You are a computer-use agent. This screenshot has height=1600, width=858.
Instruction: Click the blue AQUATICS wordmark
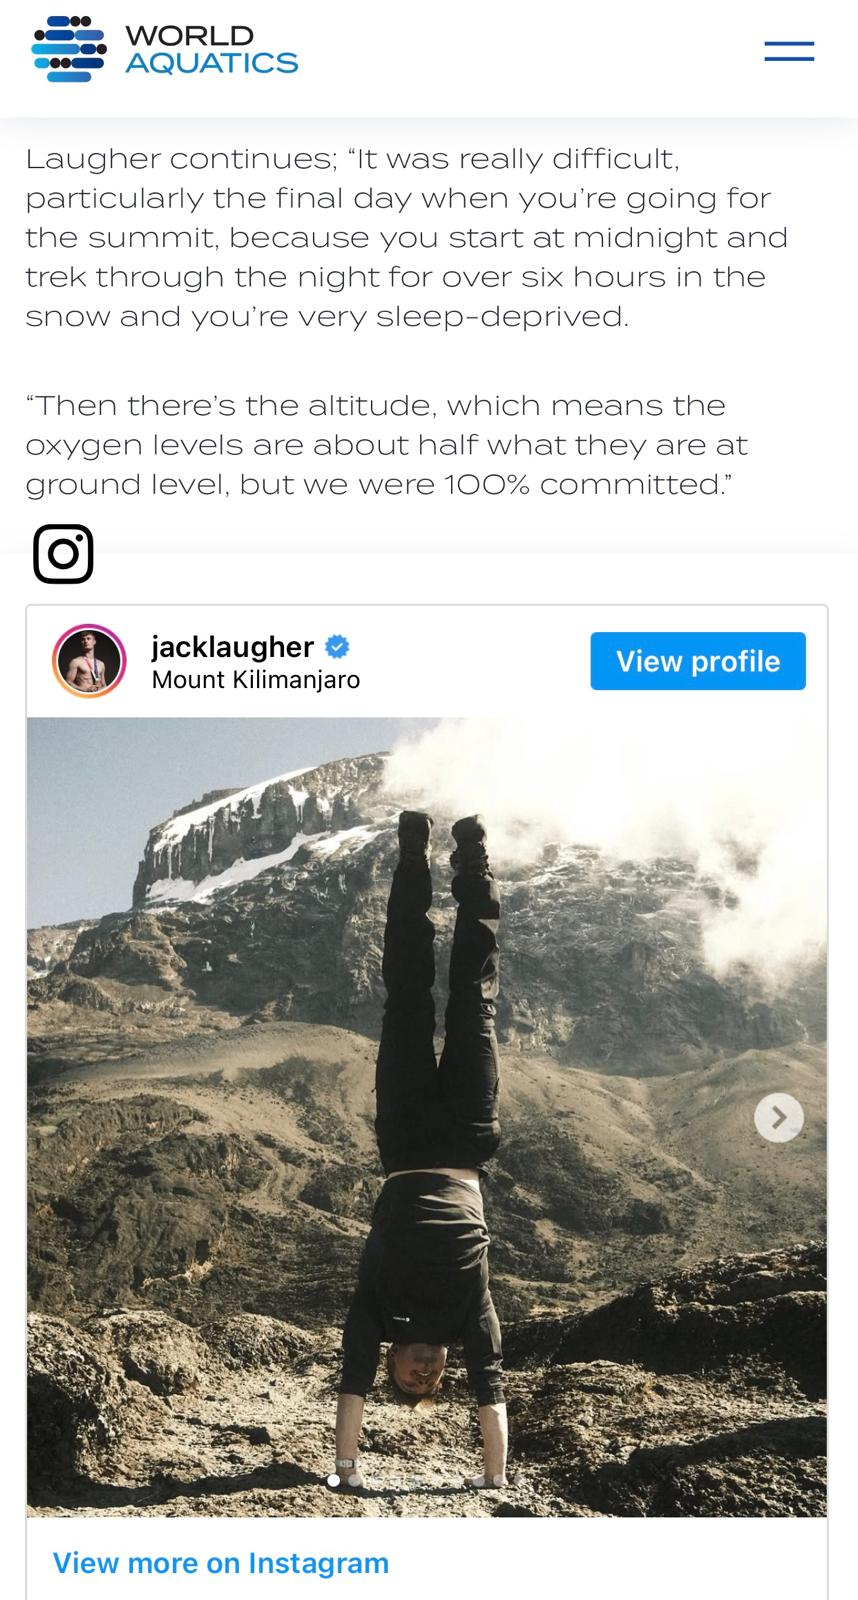tap(211, 63)
